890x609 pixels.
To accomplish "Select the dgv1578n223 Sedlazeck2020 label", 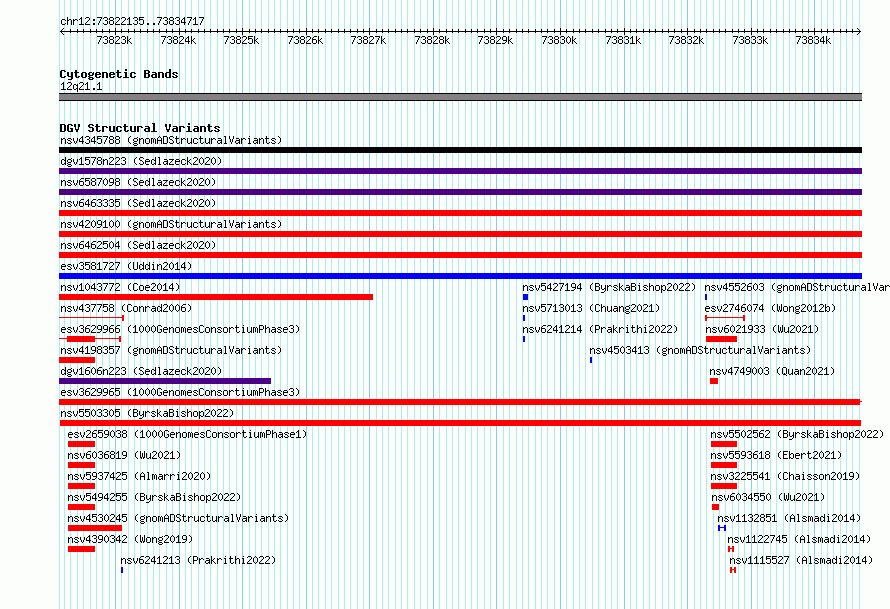I will point(141,161).
